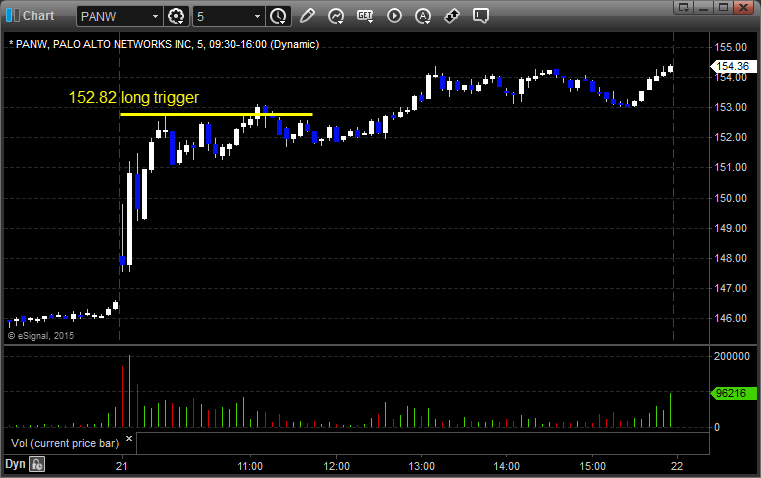Click the 150.00 price axis label
761x478 pixels.
[x=730, y=198]
